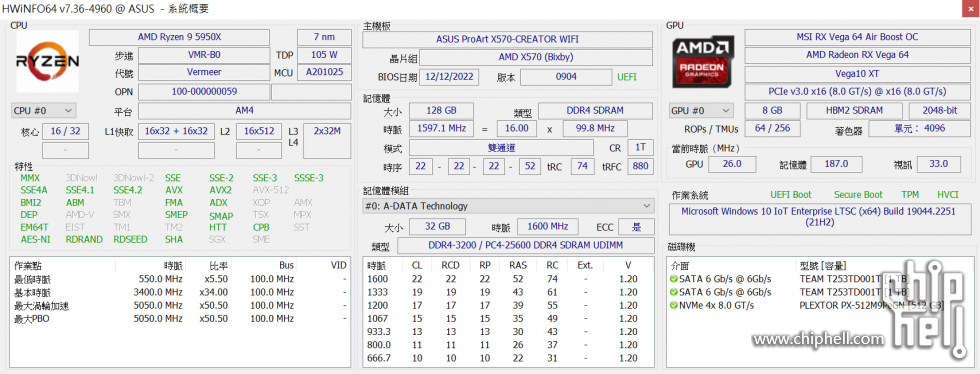Click the module size 32 GB field
Image resolution: width=980 pixels, height=374 pixels.
(x=438, y=226)
